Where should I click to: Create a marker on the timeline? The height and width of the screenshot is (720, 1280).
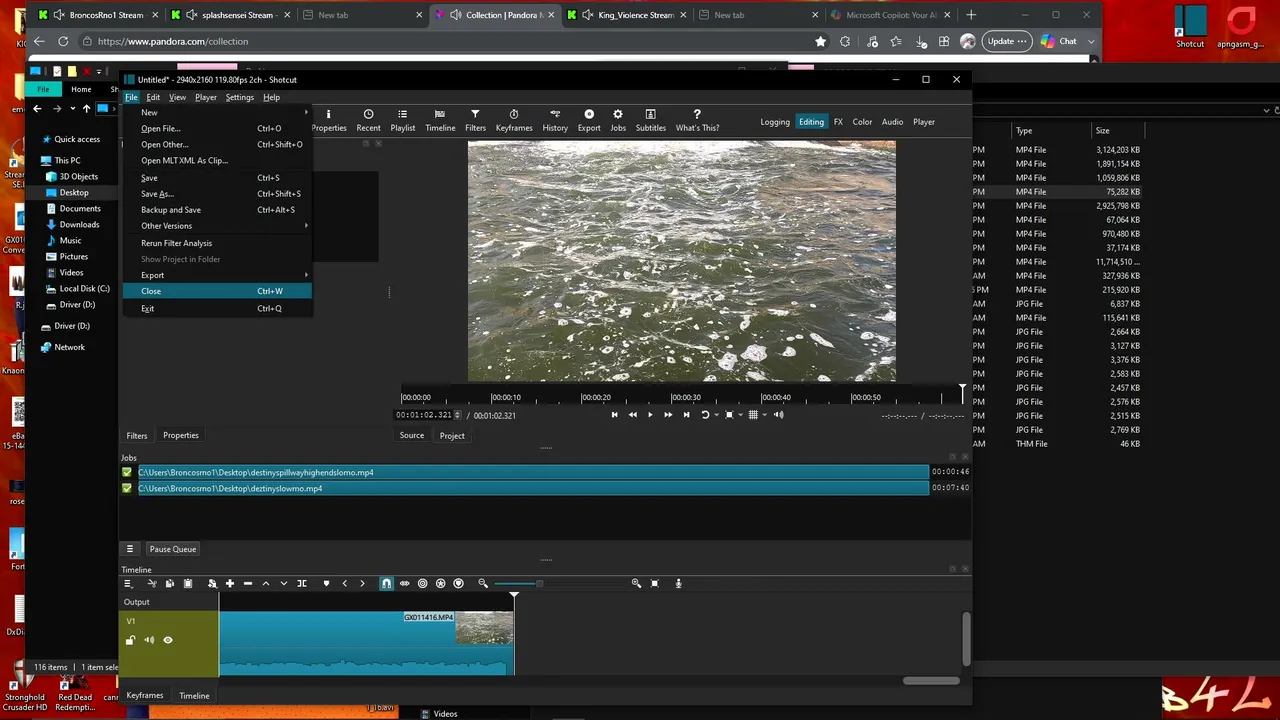point(326,583)
